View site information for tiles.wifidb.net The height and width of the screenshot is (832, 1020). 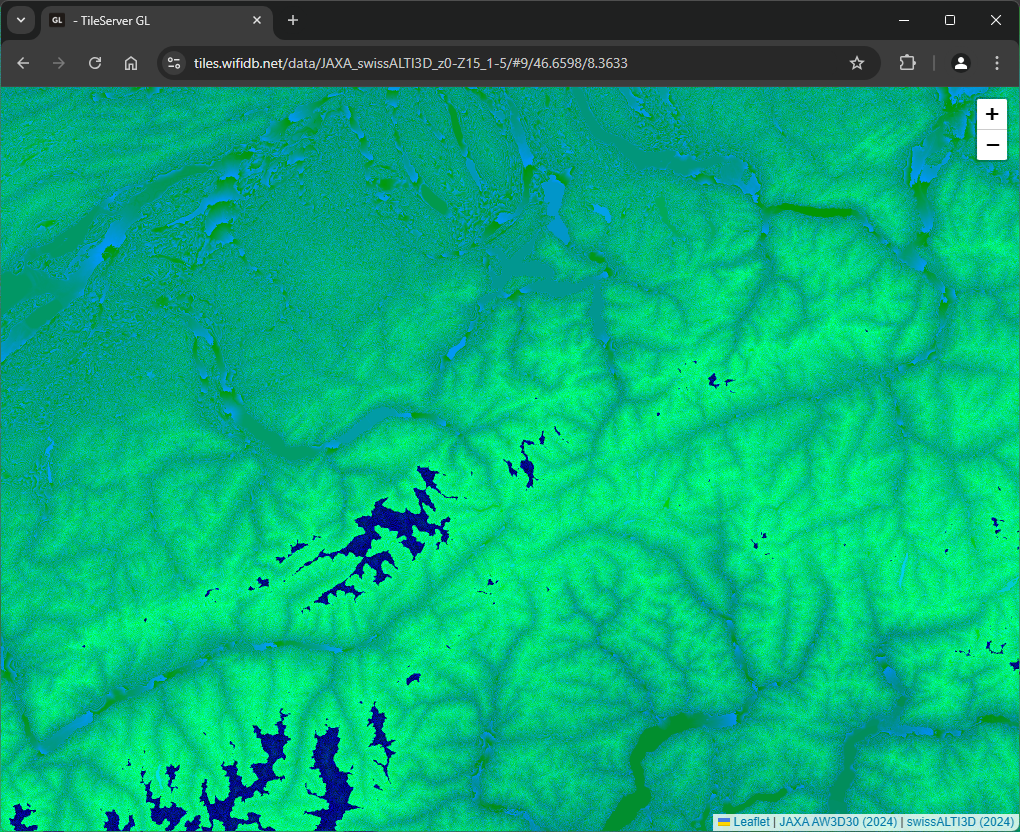[x=174, y=63]
